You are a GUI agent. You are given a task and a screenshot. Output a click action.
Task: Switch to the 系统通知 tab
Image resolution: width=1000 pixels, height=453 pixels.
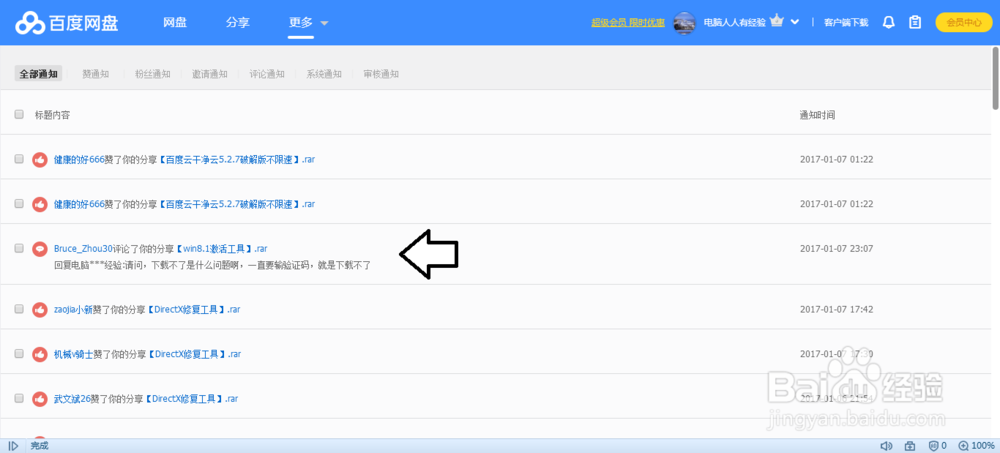coord(324,74)
